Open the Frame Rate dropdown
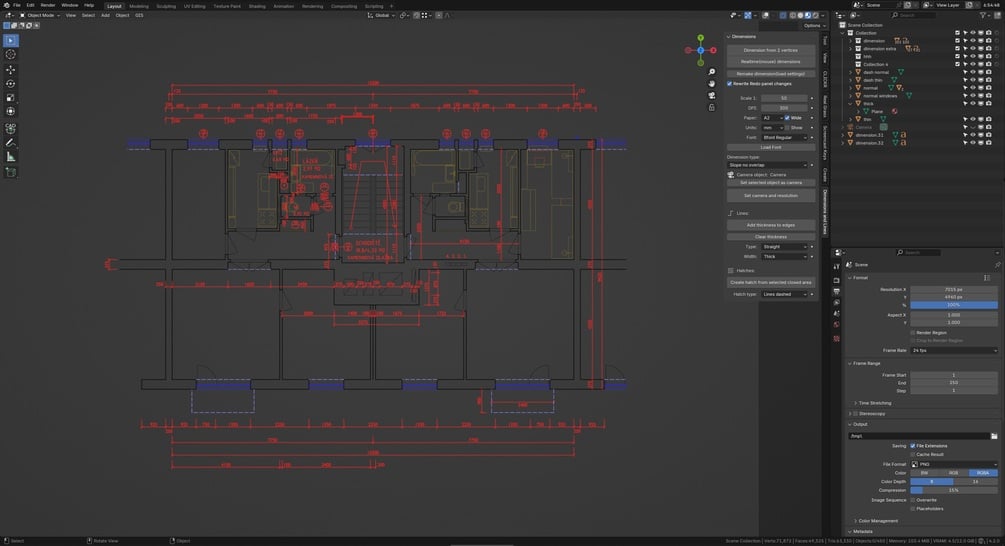 954,351
